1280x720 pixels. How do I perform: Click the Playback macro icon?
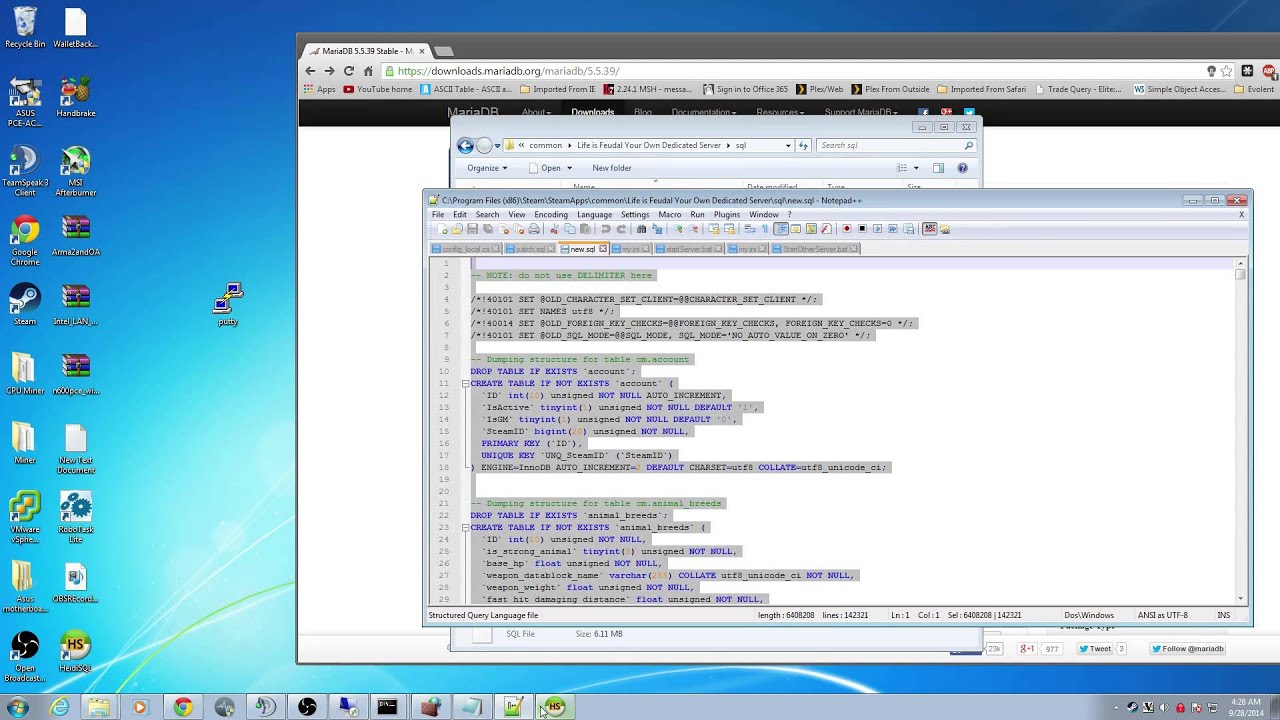pos(878,228)
